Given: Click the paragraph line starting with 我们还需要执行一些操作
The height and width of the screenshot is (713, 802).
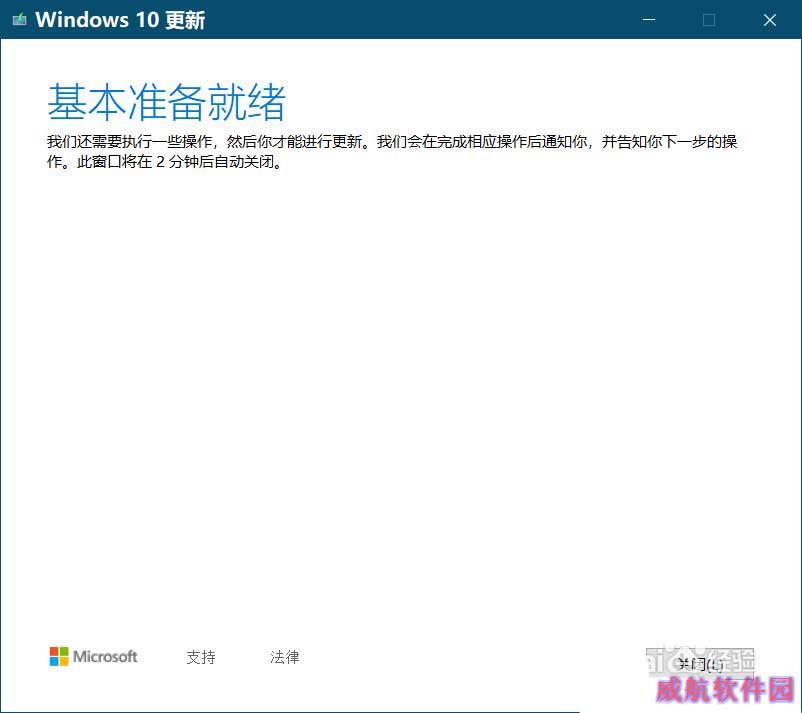Looking at the screenshot, I should tap(392, 142).
